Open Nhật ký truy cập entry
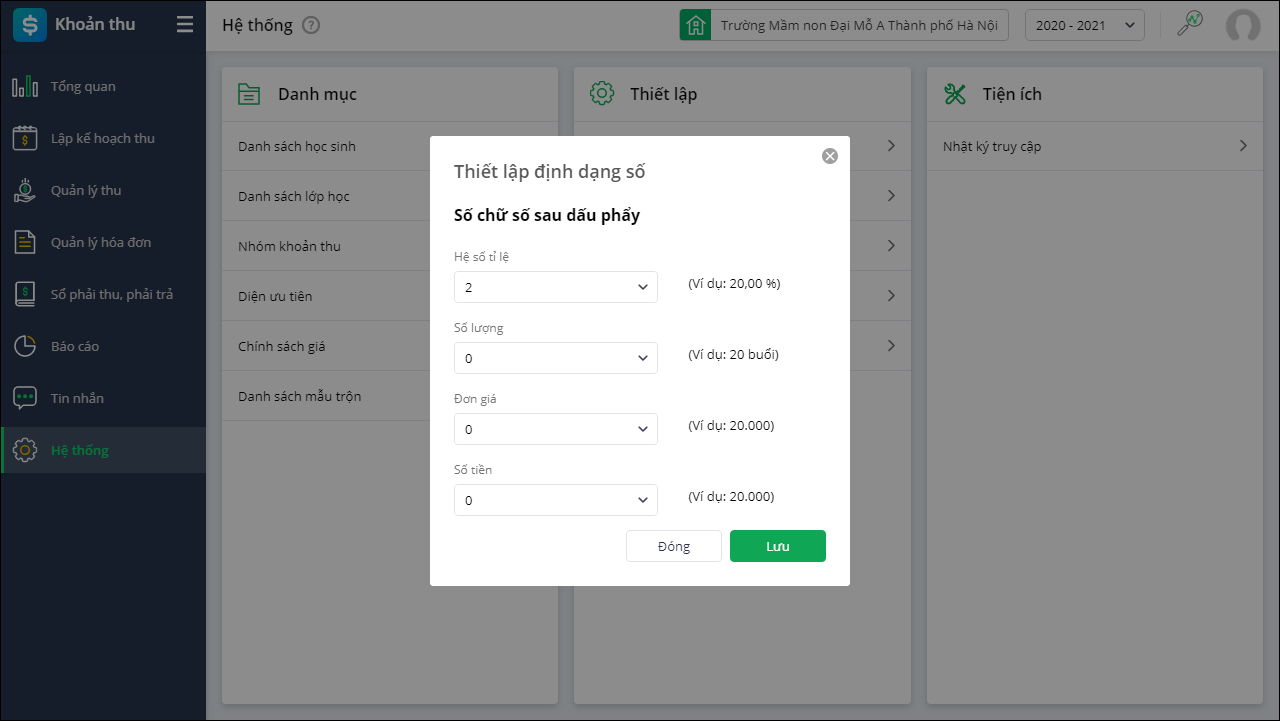 pos(1095,146)
